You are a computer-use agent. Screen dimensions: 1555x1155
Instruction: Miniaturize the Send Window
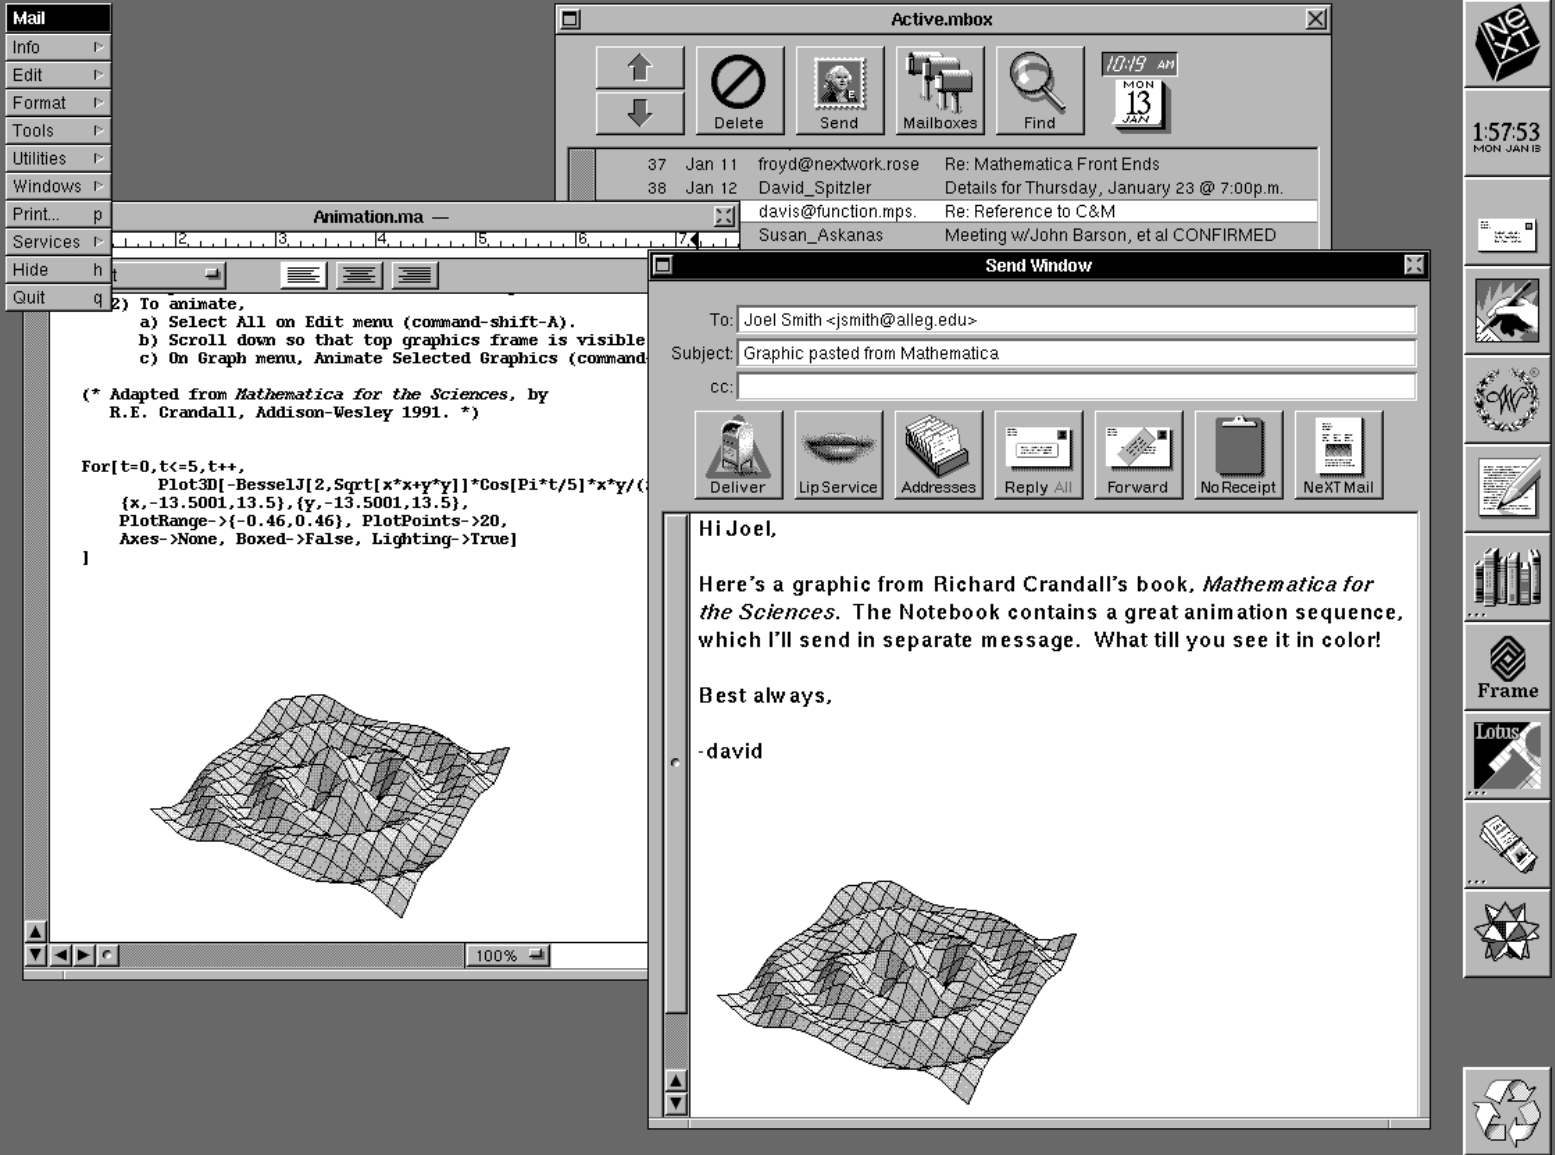click(x=662, y=265)
